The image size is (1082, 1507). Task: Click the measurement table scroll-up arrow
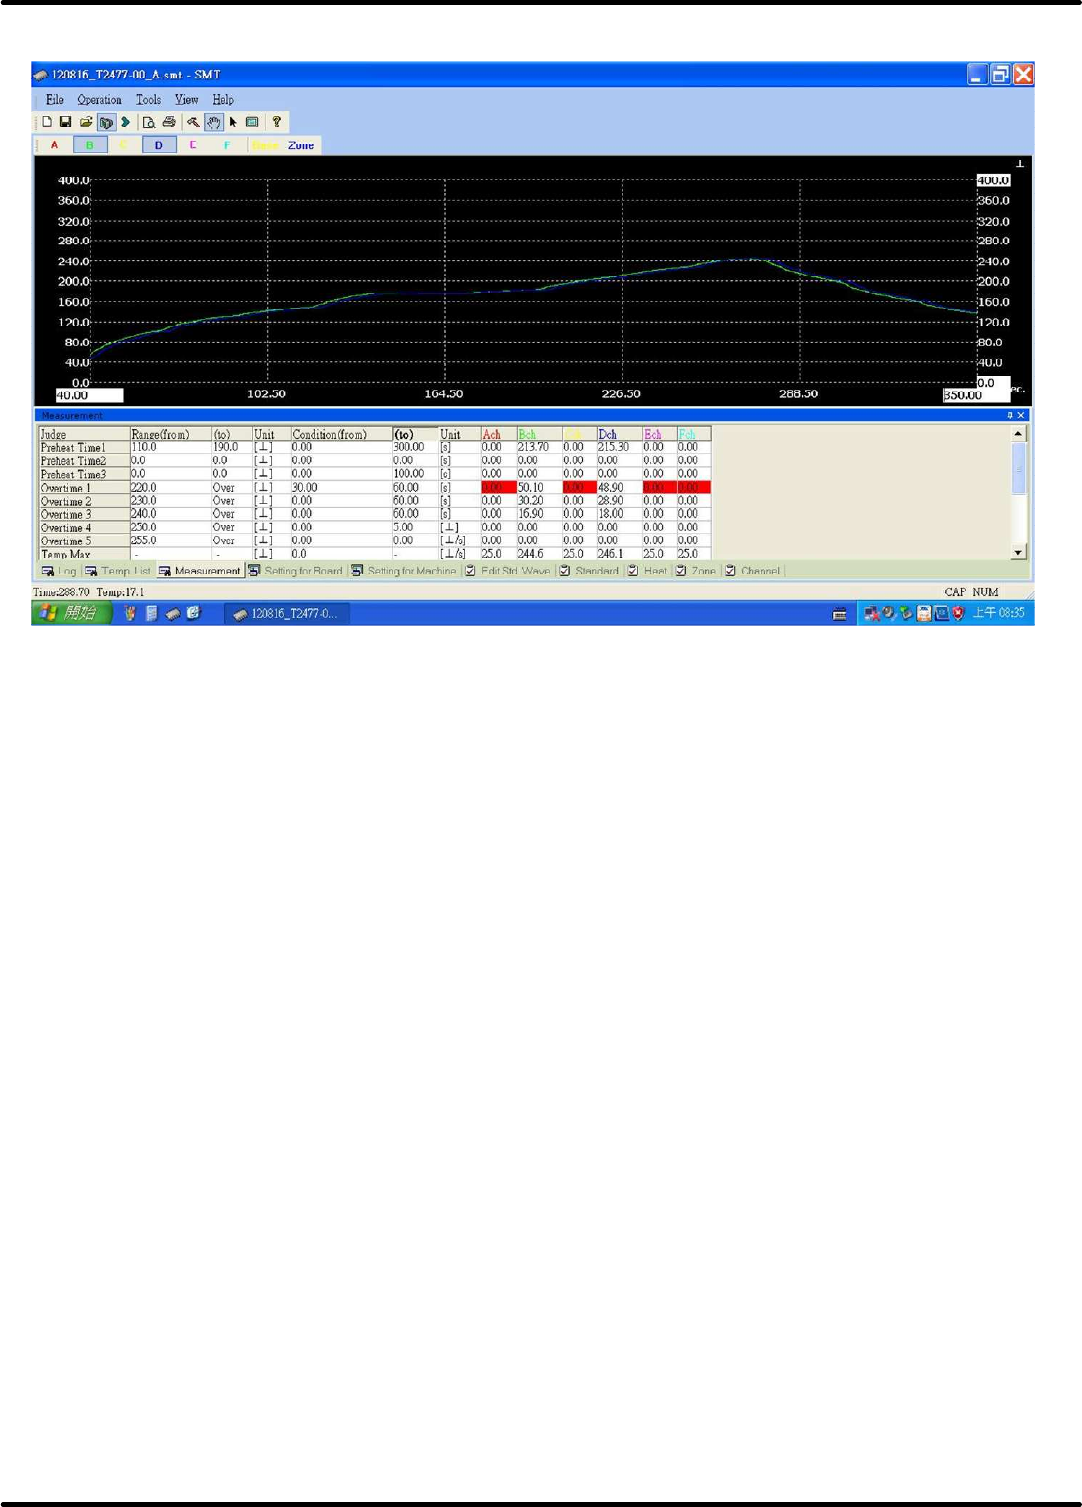1018,434
